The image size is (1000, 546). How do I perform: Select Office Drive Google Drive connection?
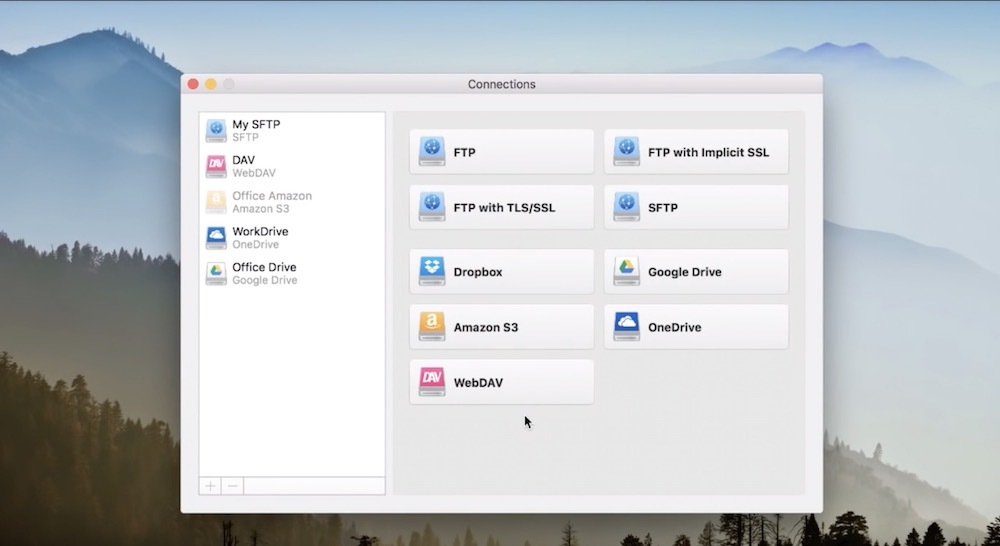pos(264,273)
